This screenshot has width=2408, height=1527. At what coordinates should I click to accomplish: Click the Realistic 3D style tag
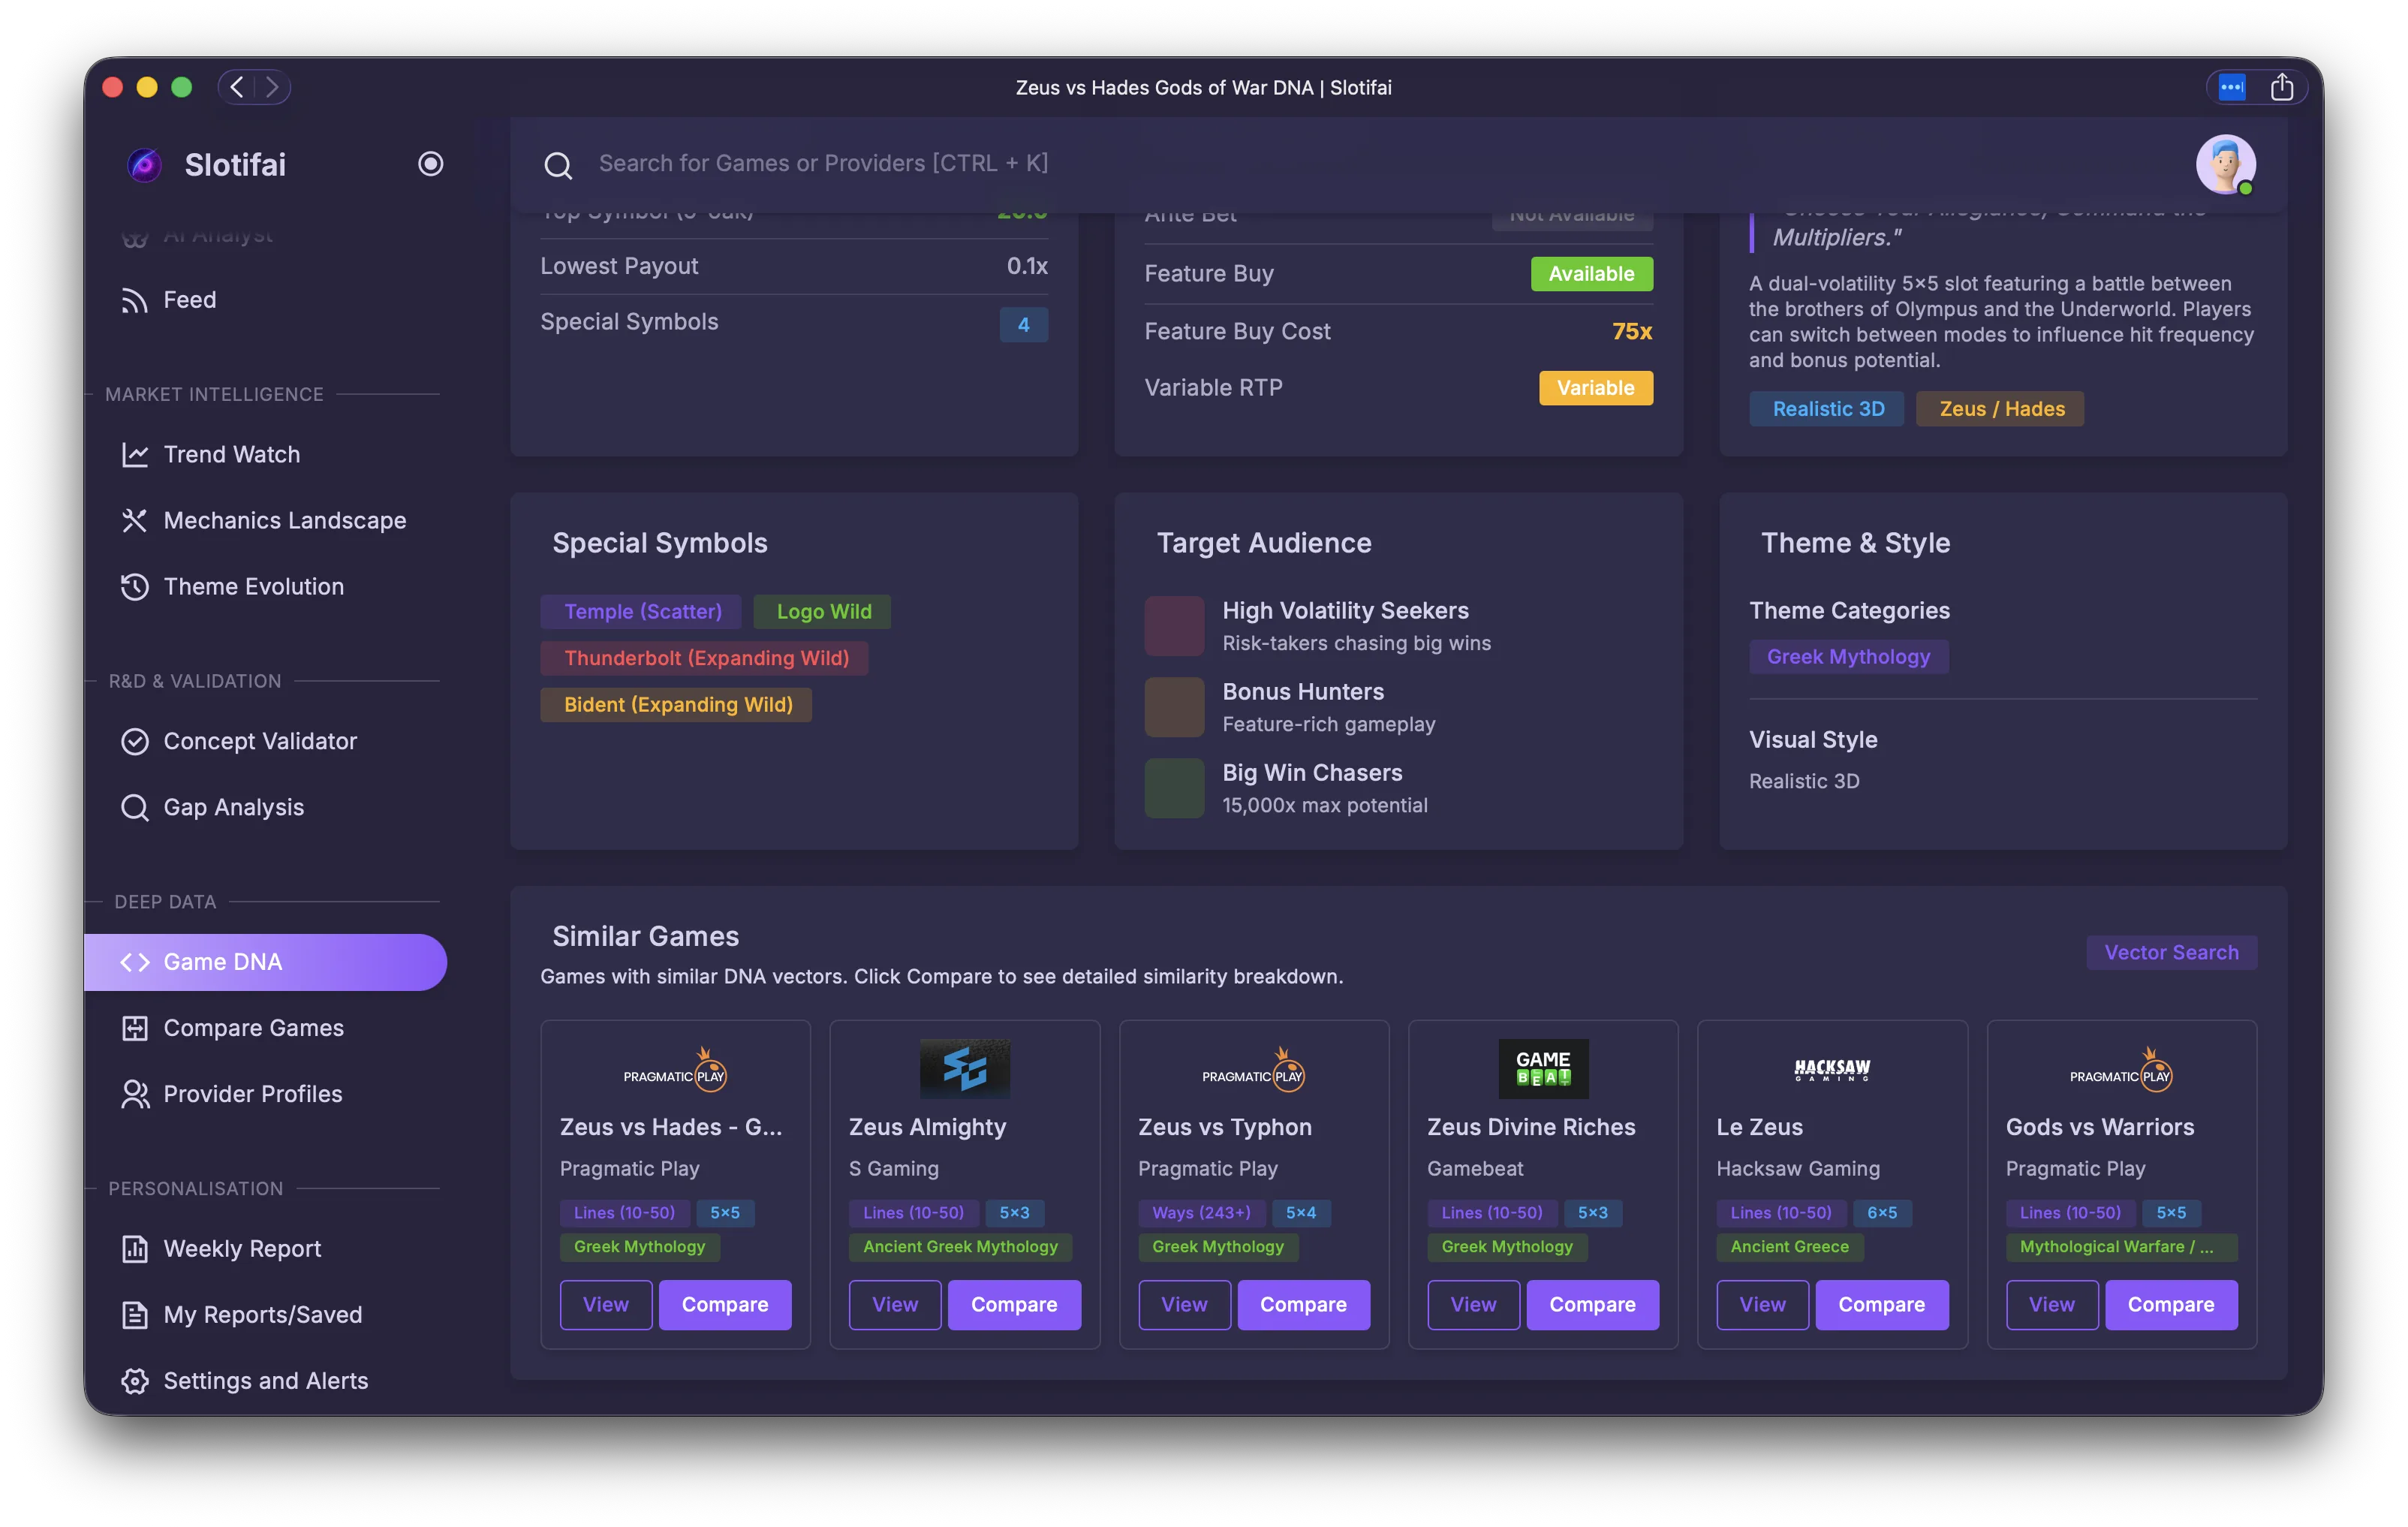point(1828,409)
